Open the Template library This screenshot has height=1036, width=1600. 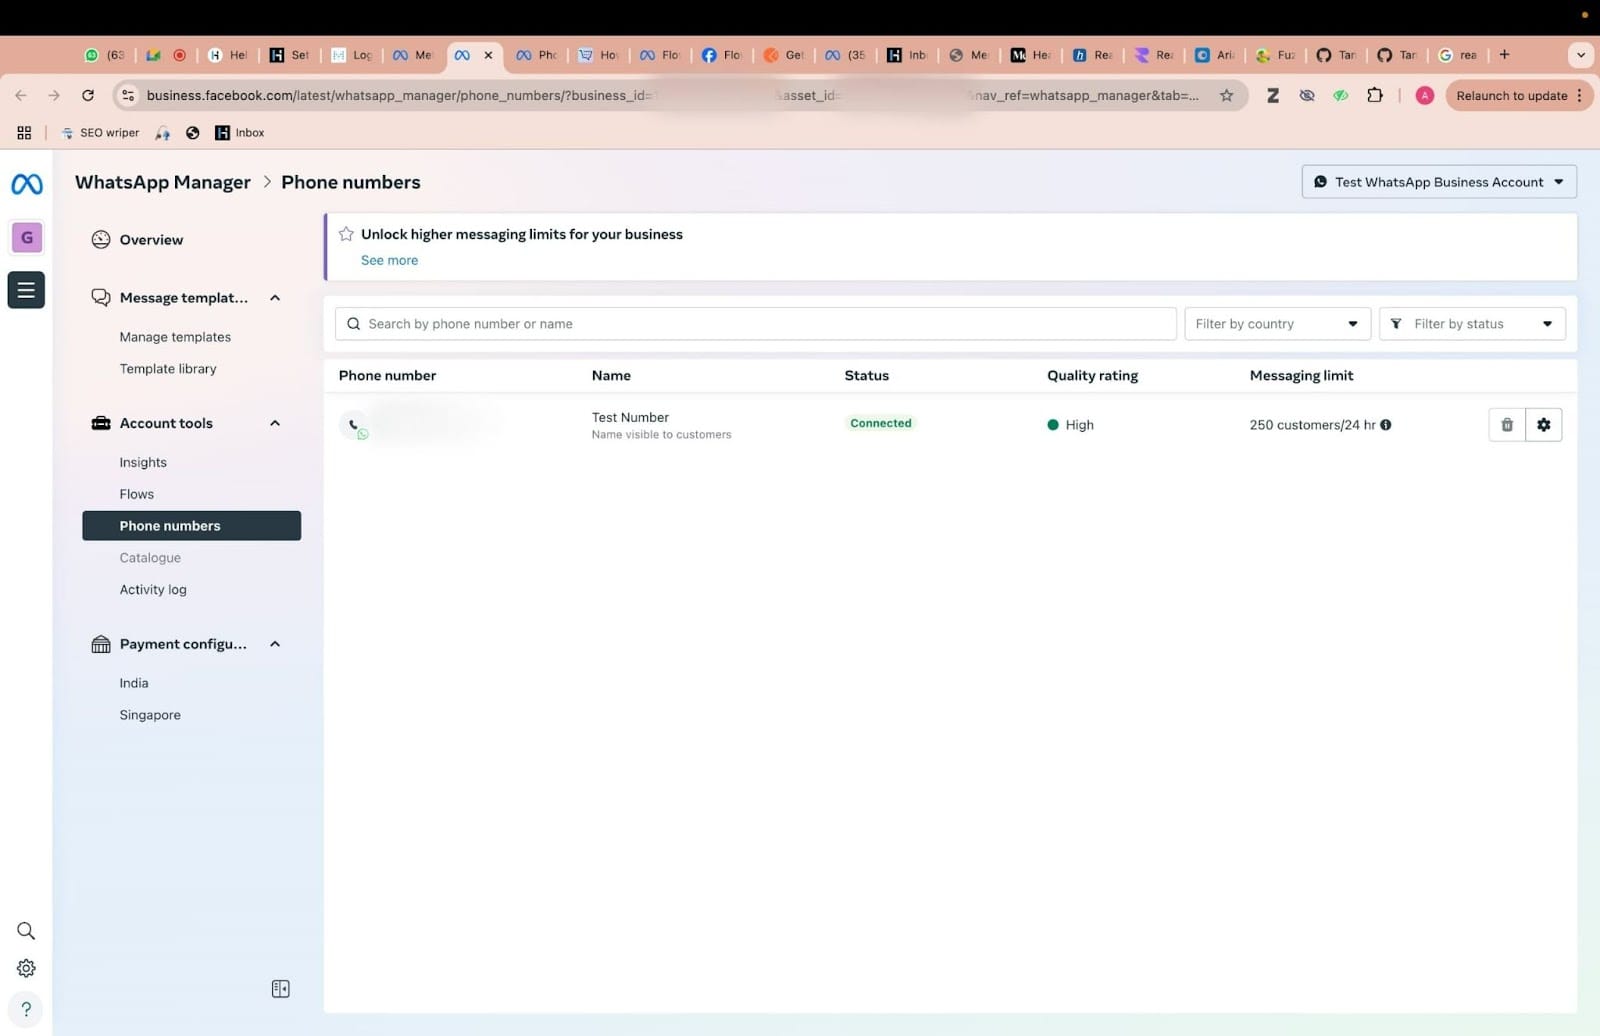(x=168, y=369)
